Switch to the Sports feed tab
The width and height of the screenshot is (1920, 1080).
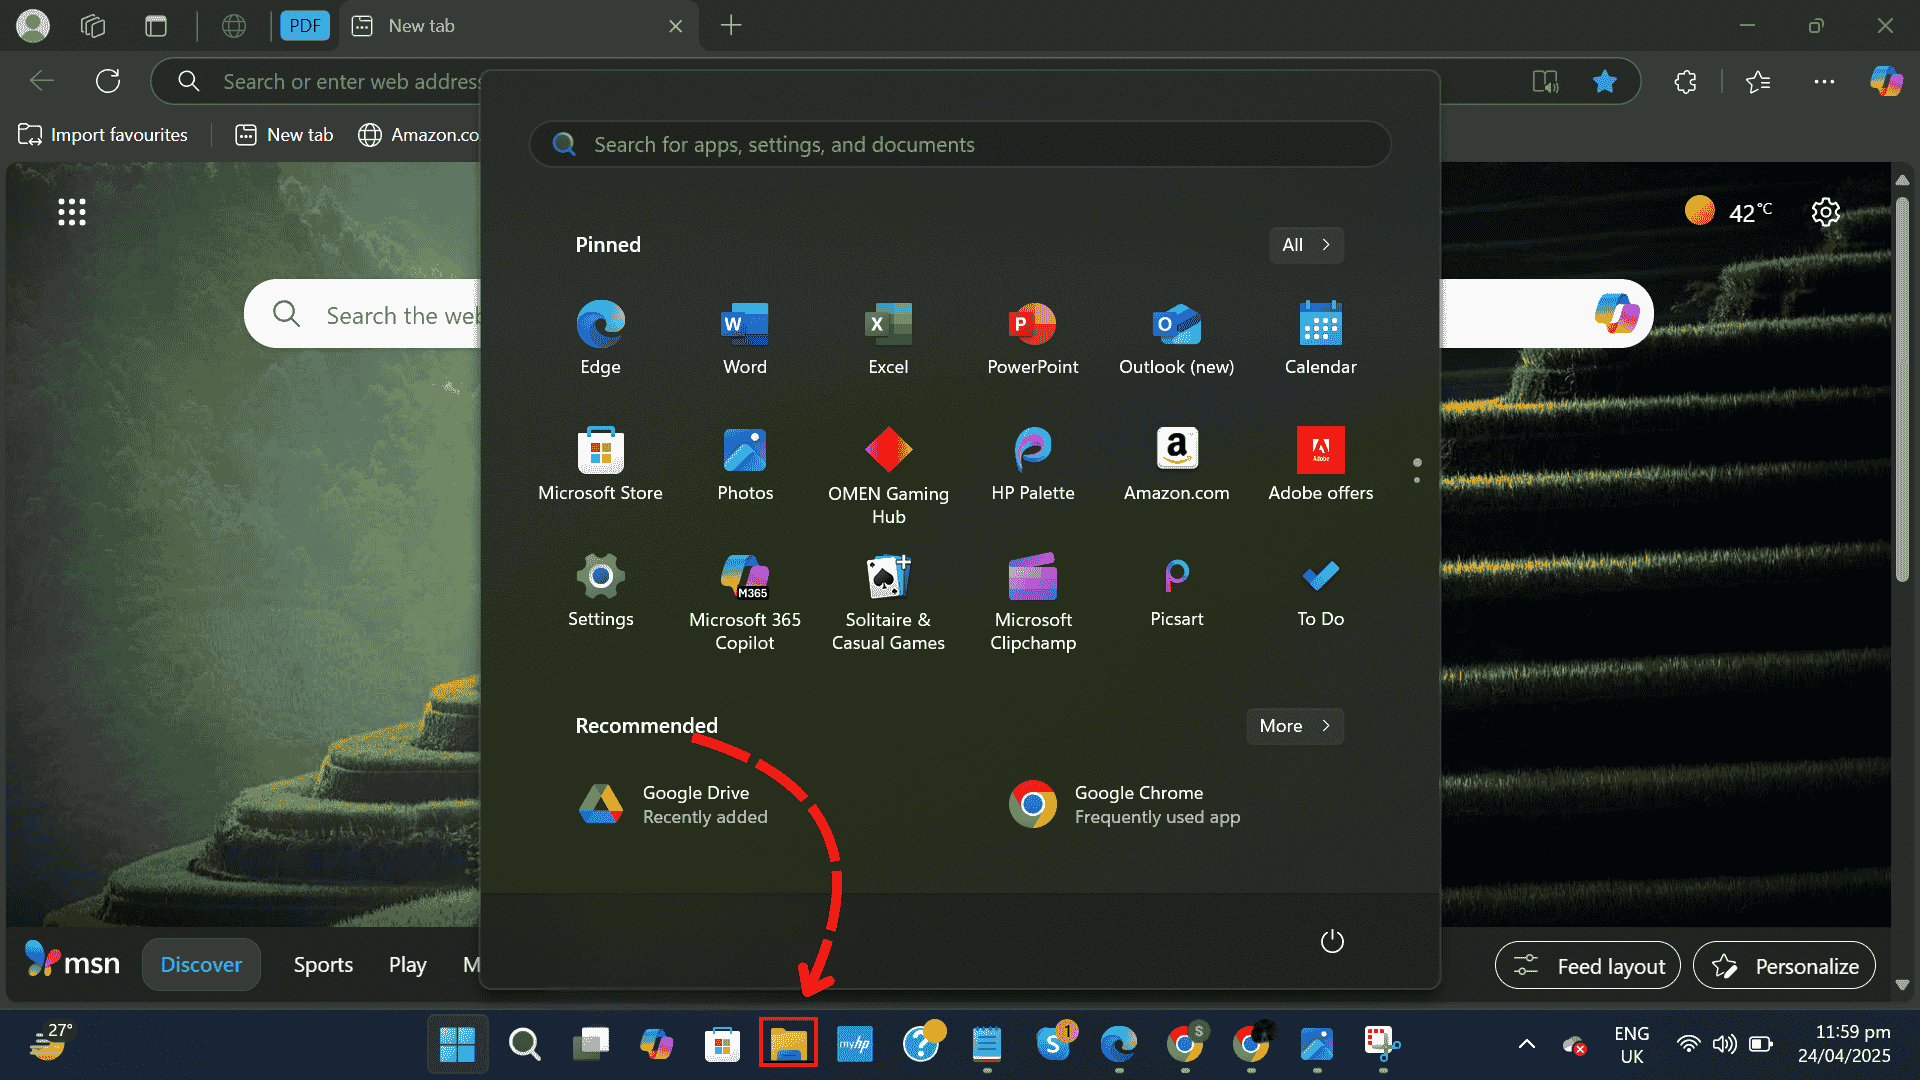[x=323, y=965]
